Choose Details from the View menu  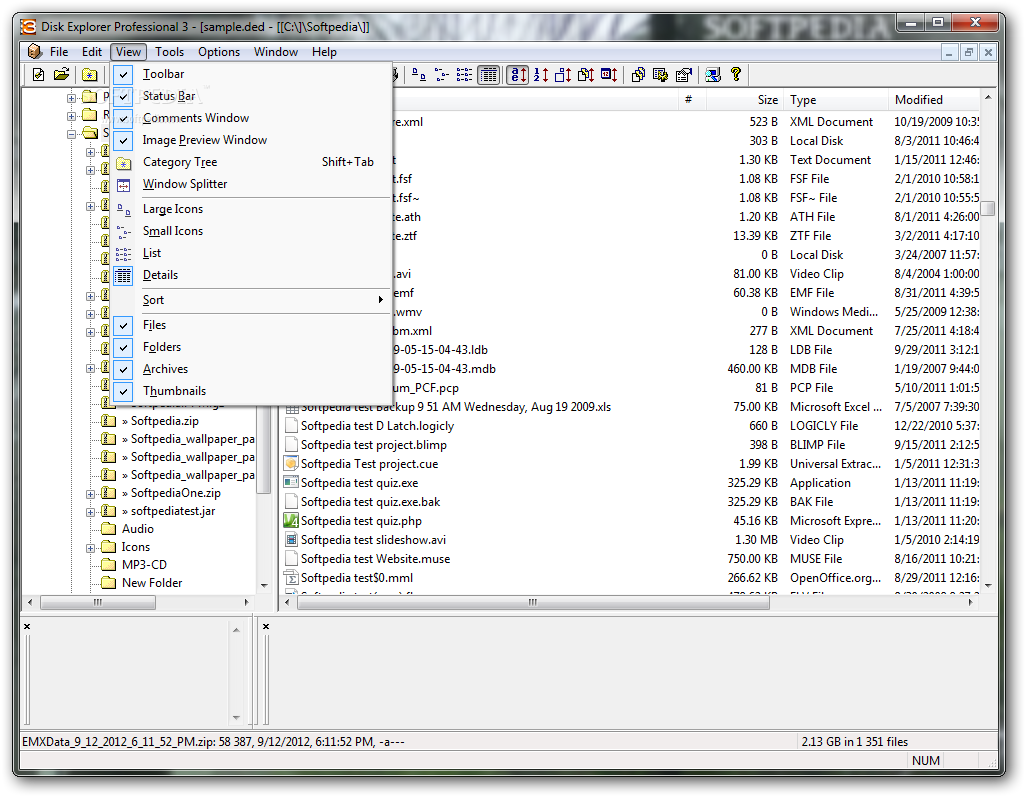252,275
